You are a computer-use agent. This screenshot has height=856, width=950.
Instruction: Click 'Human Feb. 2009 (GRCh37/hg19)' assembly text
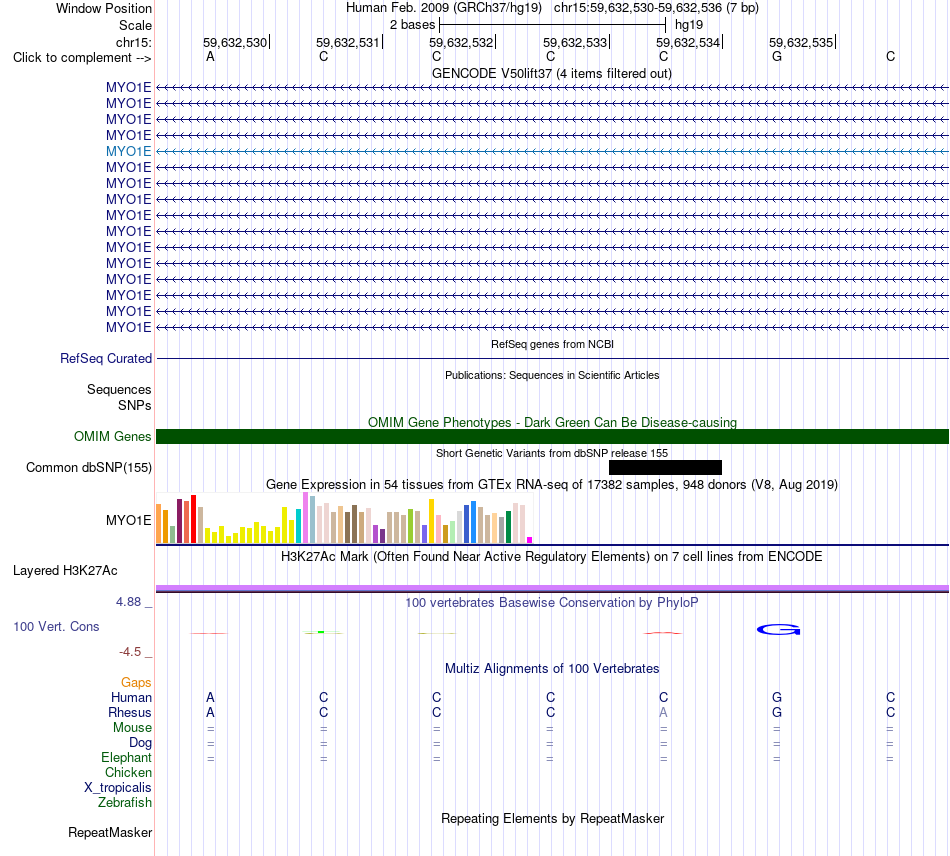[x=443, y=8]
